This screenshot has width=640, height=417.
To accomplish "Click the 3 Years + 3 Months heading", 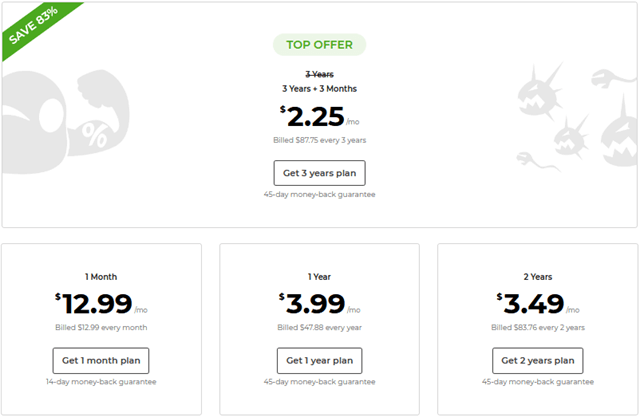I will click(319, 88).
